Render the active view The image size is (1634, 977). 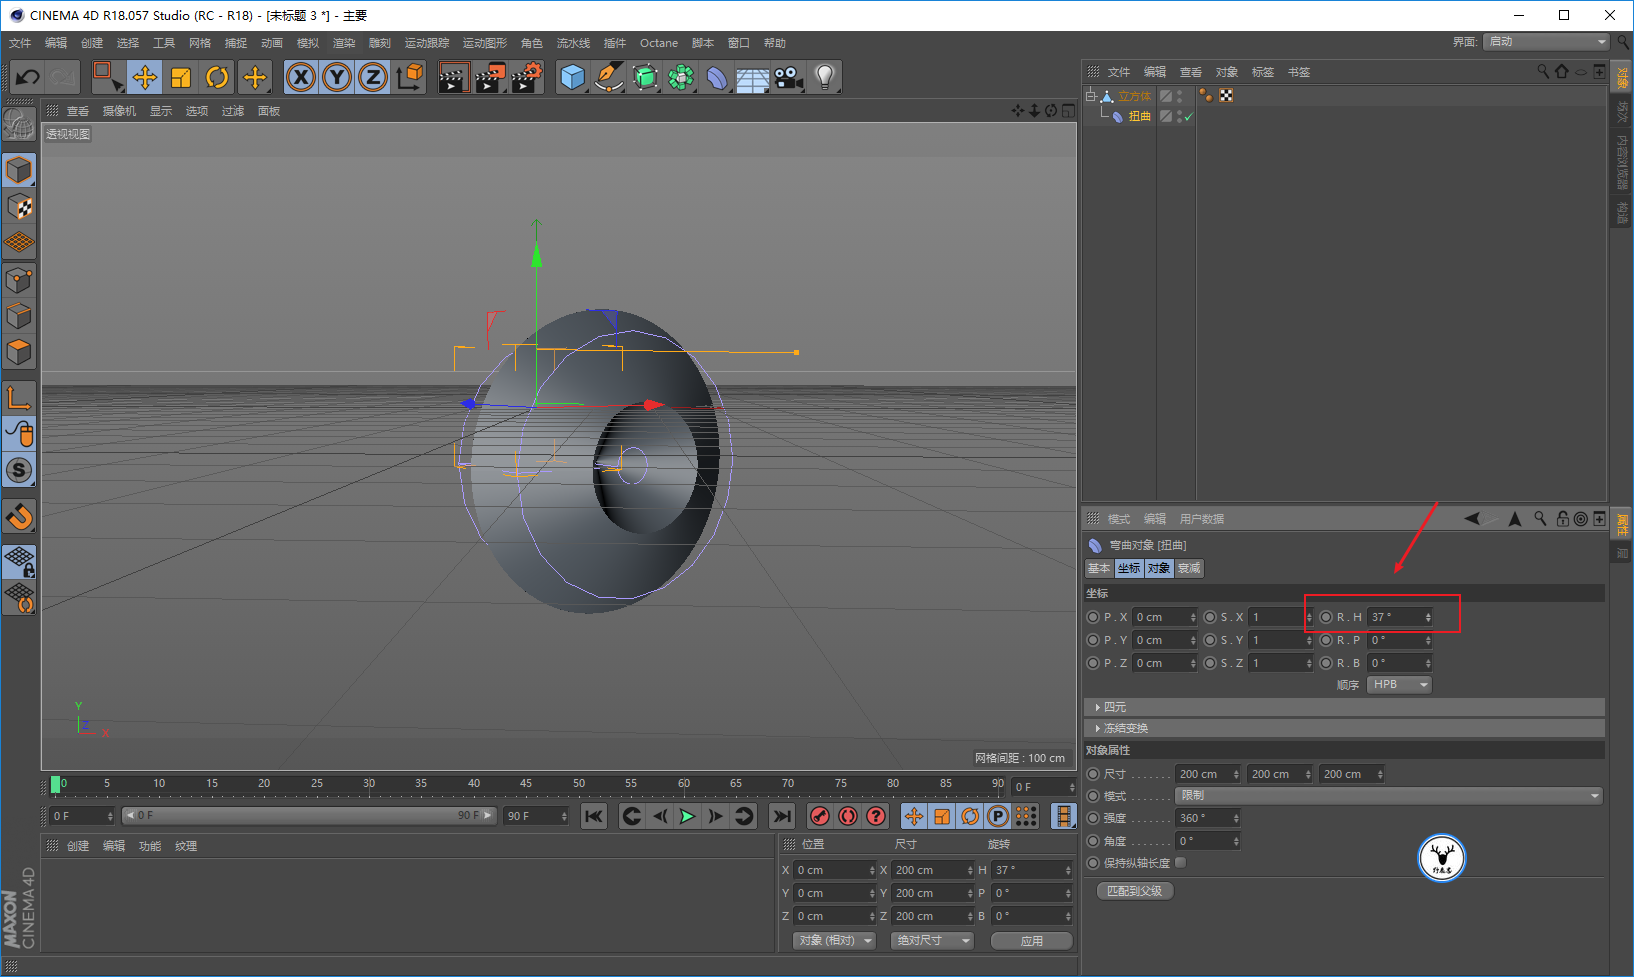pyautogui.click(x=454, y=77)
